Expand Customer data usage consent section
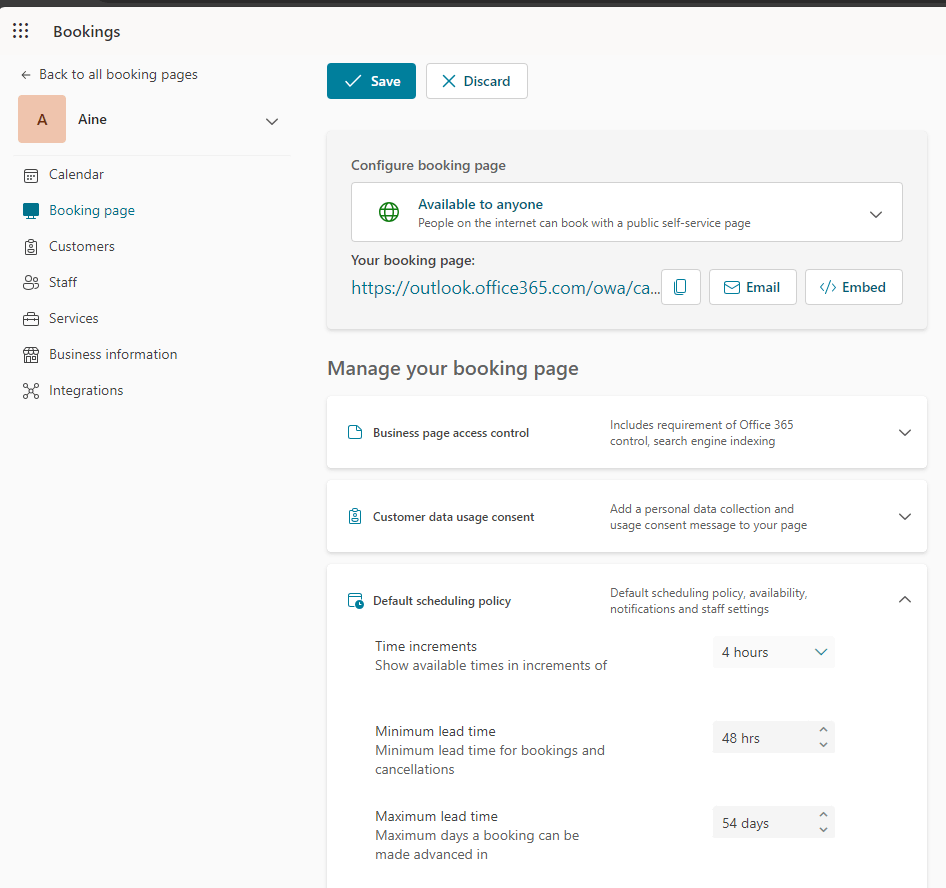 (904, 516)
